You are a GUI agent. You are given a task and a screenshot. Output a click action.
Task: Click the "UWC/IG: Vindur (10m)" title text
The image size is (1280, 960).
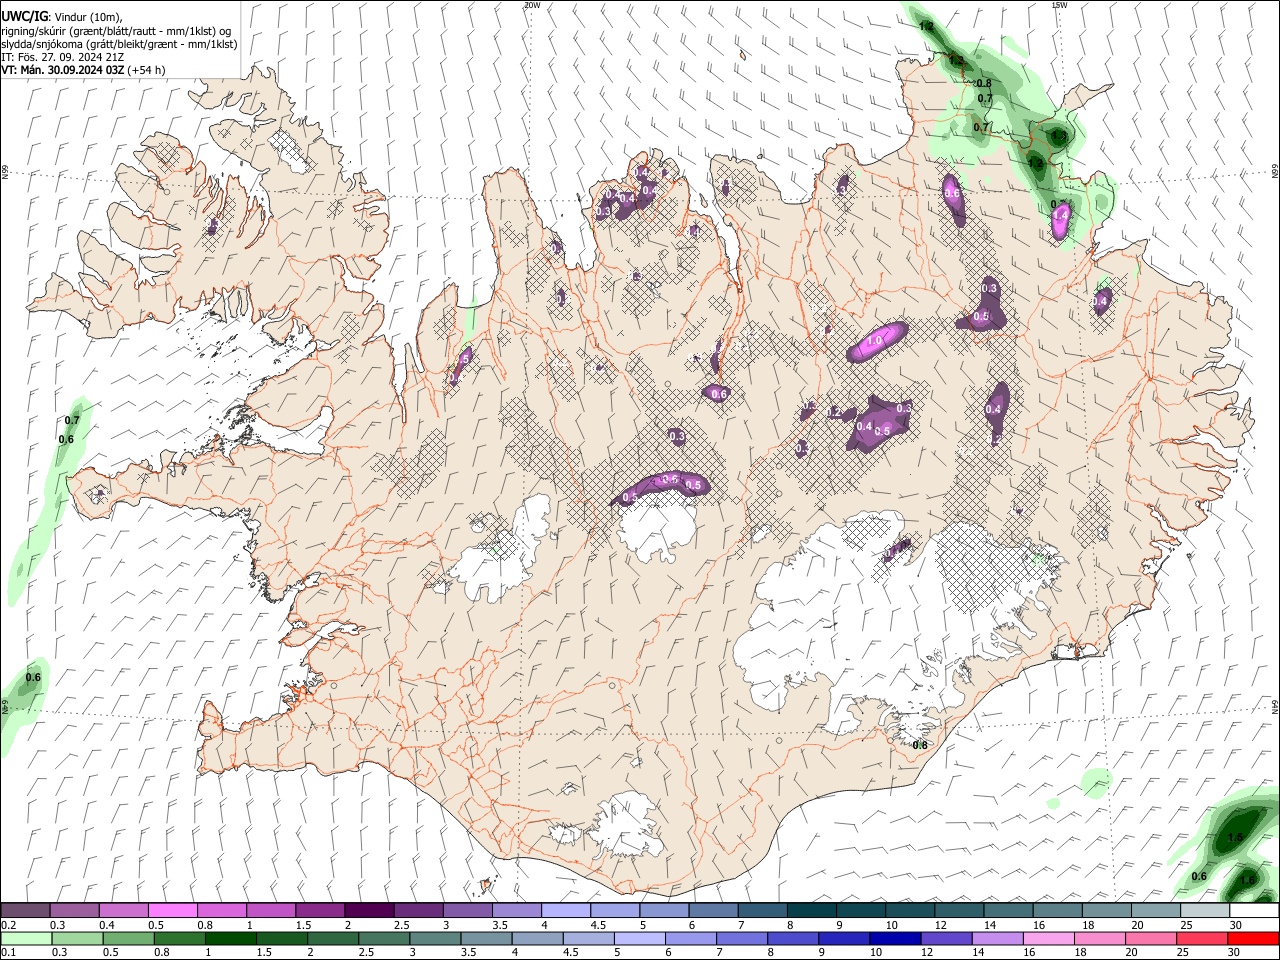pos(62,17)
